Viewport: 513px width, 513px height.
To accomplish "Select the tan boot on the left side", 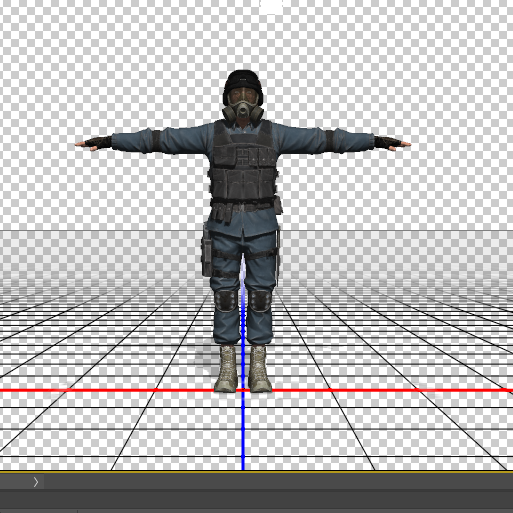I will pyautogui.click(x=226, y=369).
